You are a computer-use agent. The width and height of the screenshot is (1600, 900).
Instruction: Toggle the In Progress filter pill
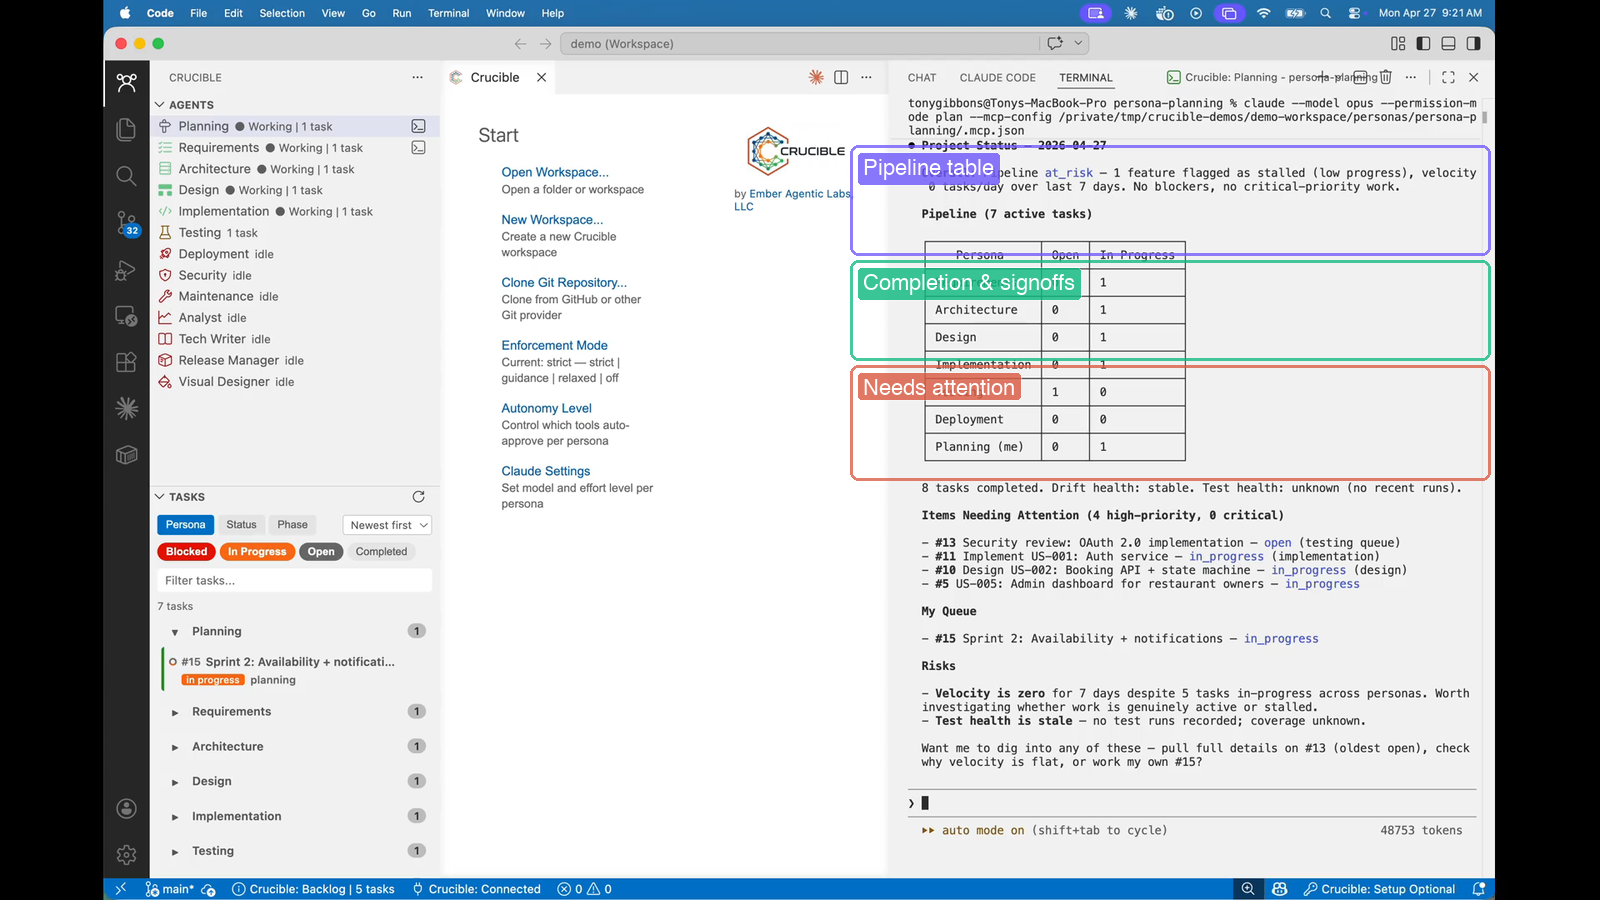pyautogui.click(x=257, y=551)
